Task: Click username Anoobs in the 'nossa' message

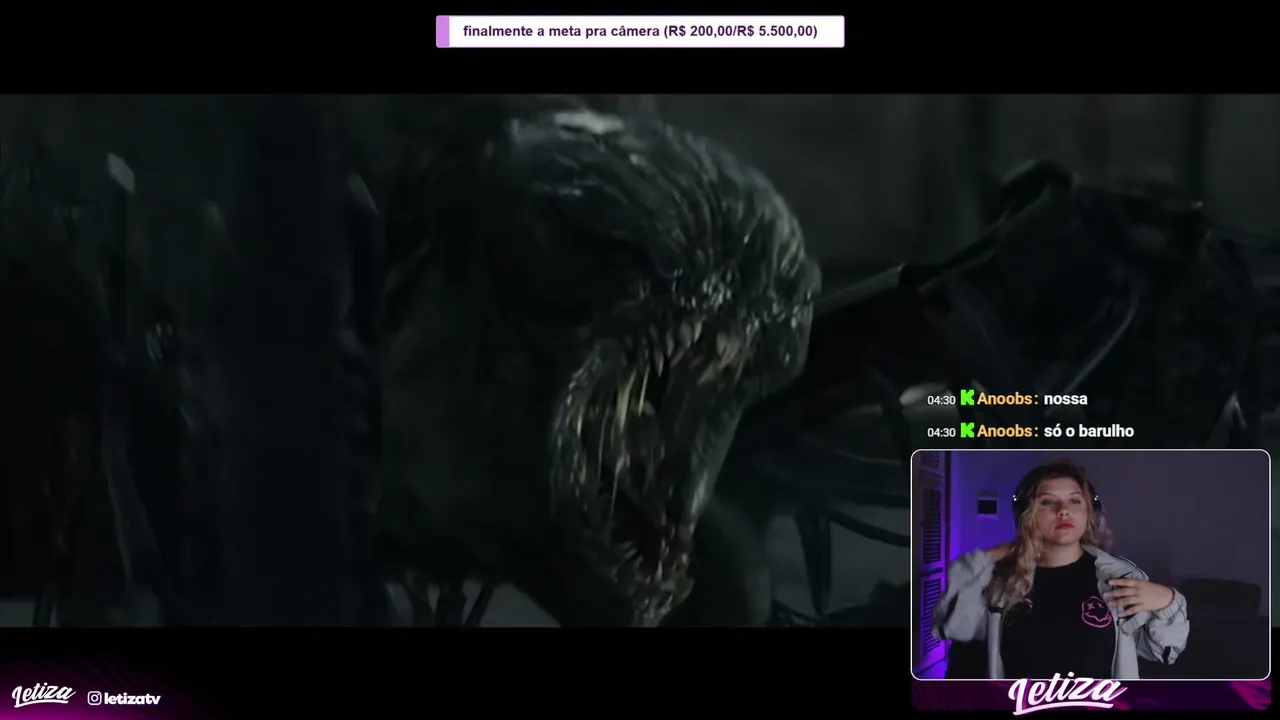Action: click(1004, 399)
